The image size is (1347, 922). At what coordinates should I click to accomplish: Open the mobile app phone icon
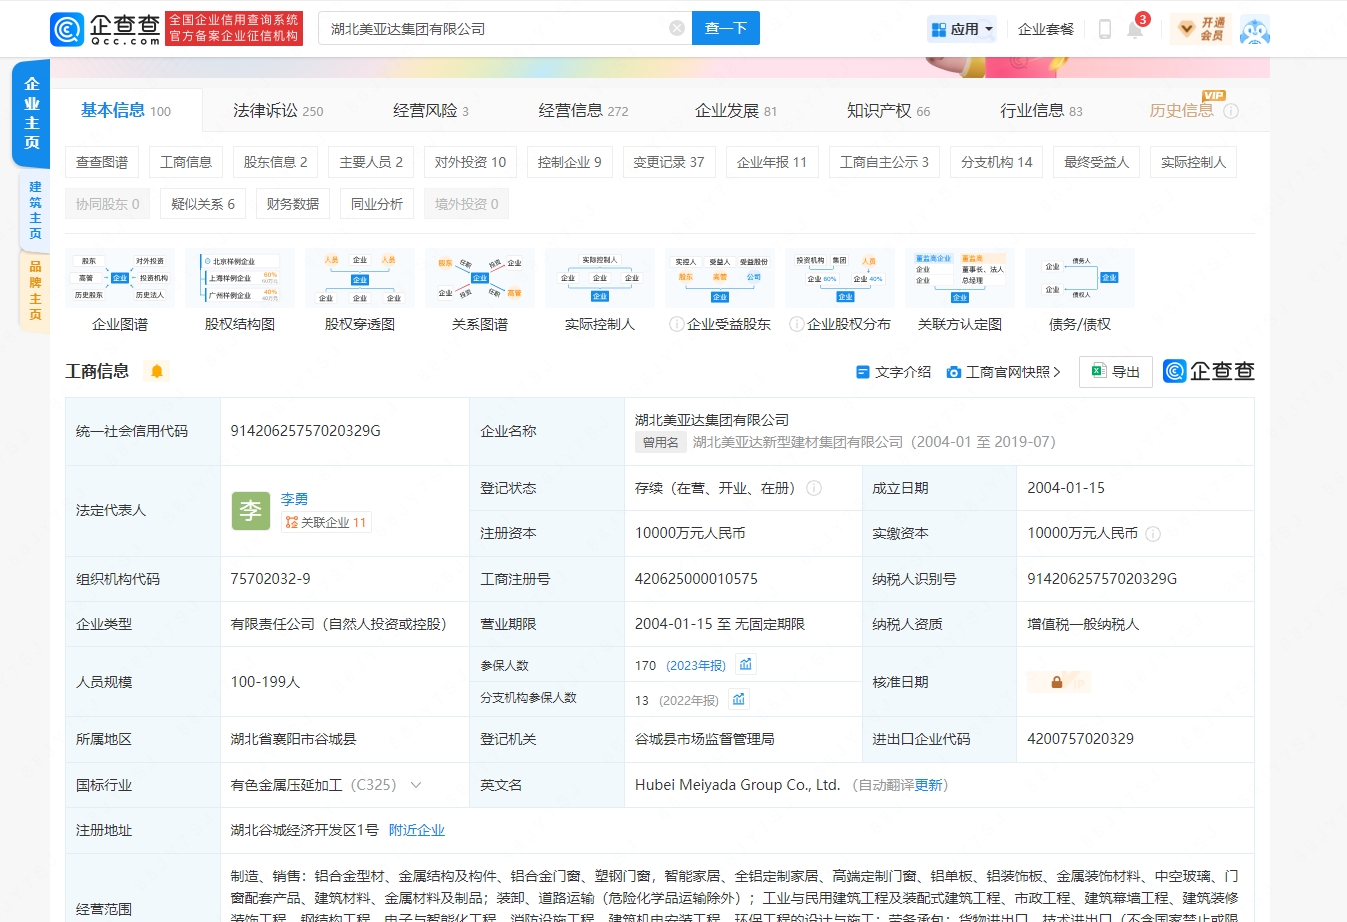(1105, 29)
